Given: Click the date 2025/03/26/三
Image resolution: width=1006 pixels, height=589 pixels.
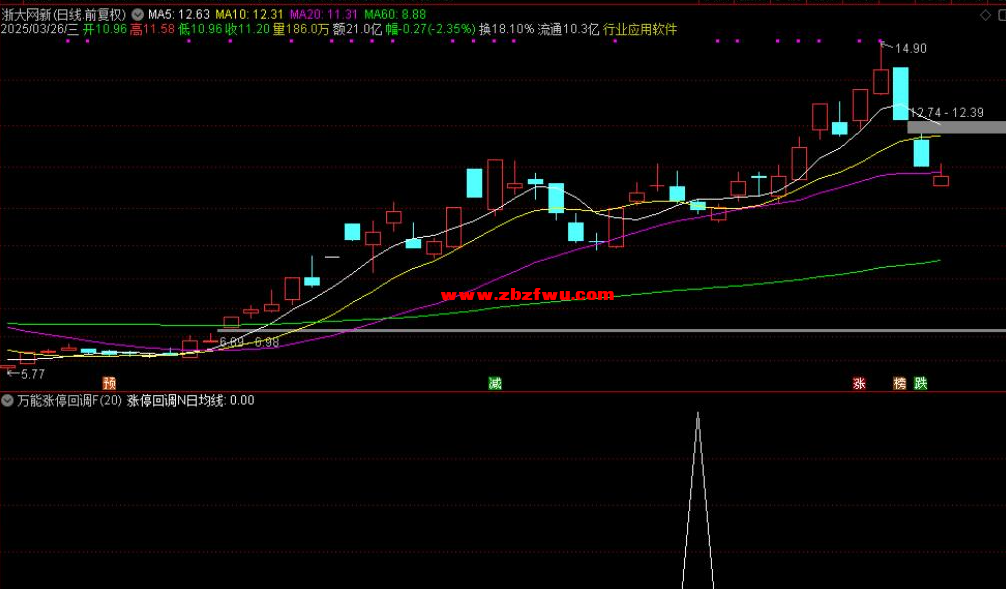Looking at the screenshot, I should pos(40,29).
